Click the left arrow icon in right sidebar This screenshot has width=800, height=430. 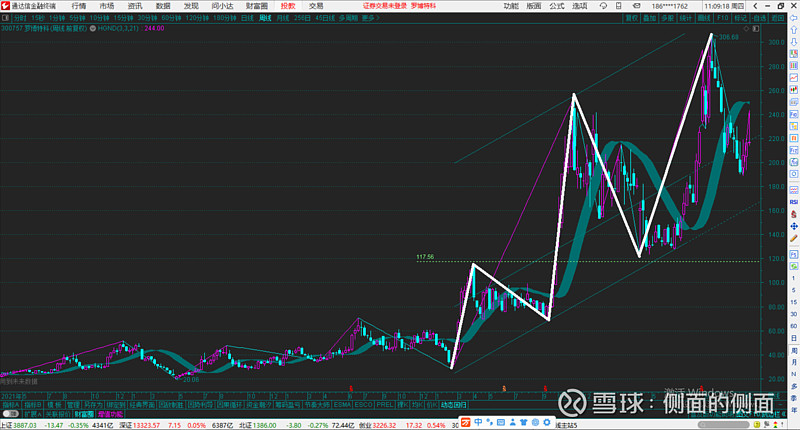[794, 18]
